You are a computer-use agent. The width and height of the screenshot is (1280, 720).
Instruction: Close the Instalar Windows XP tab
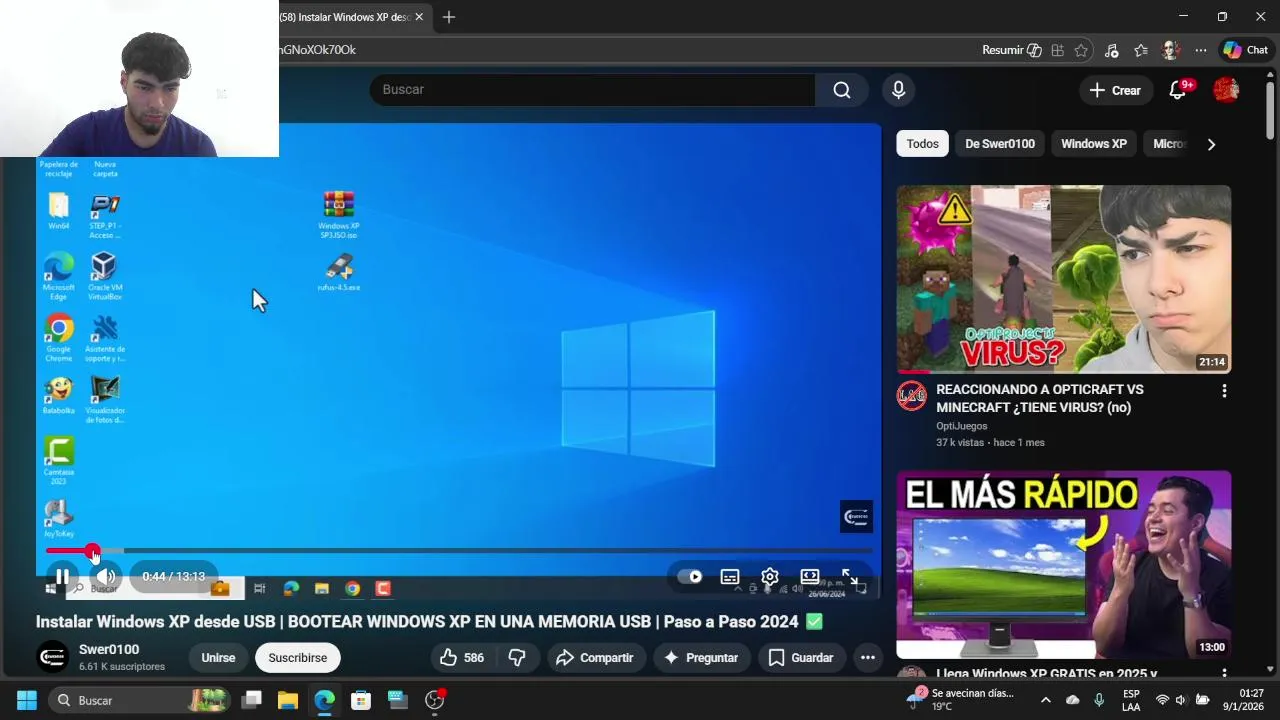pos(419,17)
